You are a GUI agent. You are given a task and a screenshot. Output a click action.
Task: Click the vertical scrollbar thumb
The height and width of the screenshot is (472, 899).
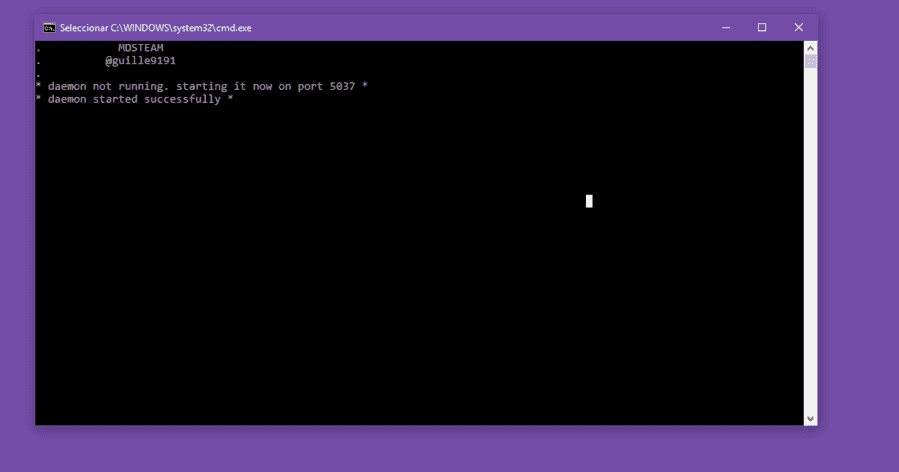(810, 61)
